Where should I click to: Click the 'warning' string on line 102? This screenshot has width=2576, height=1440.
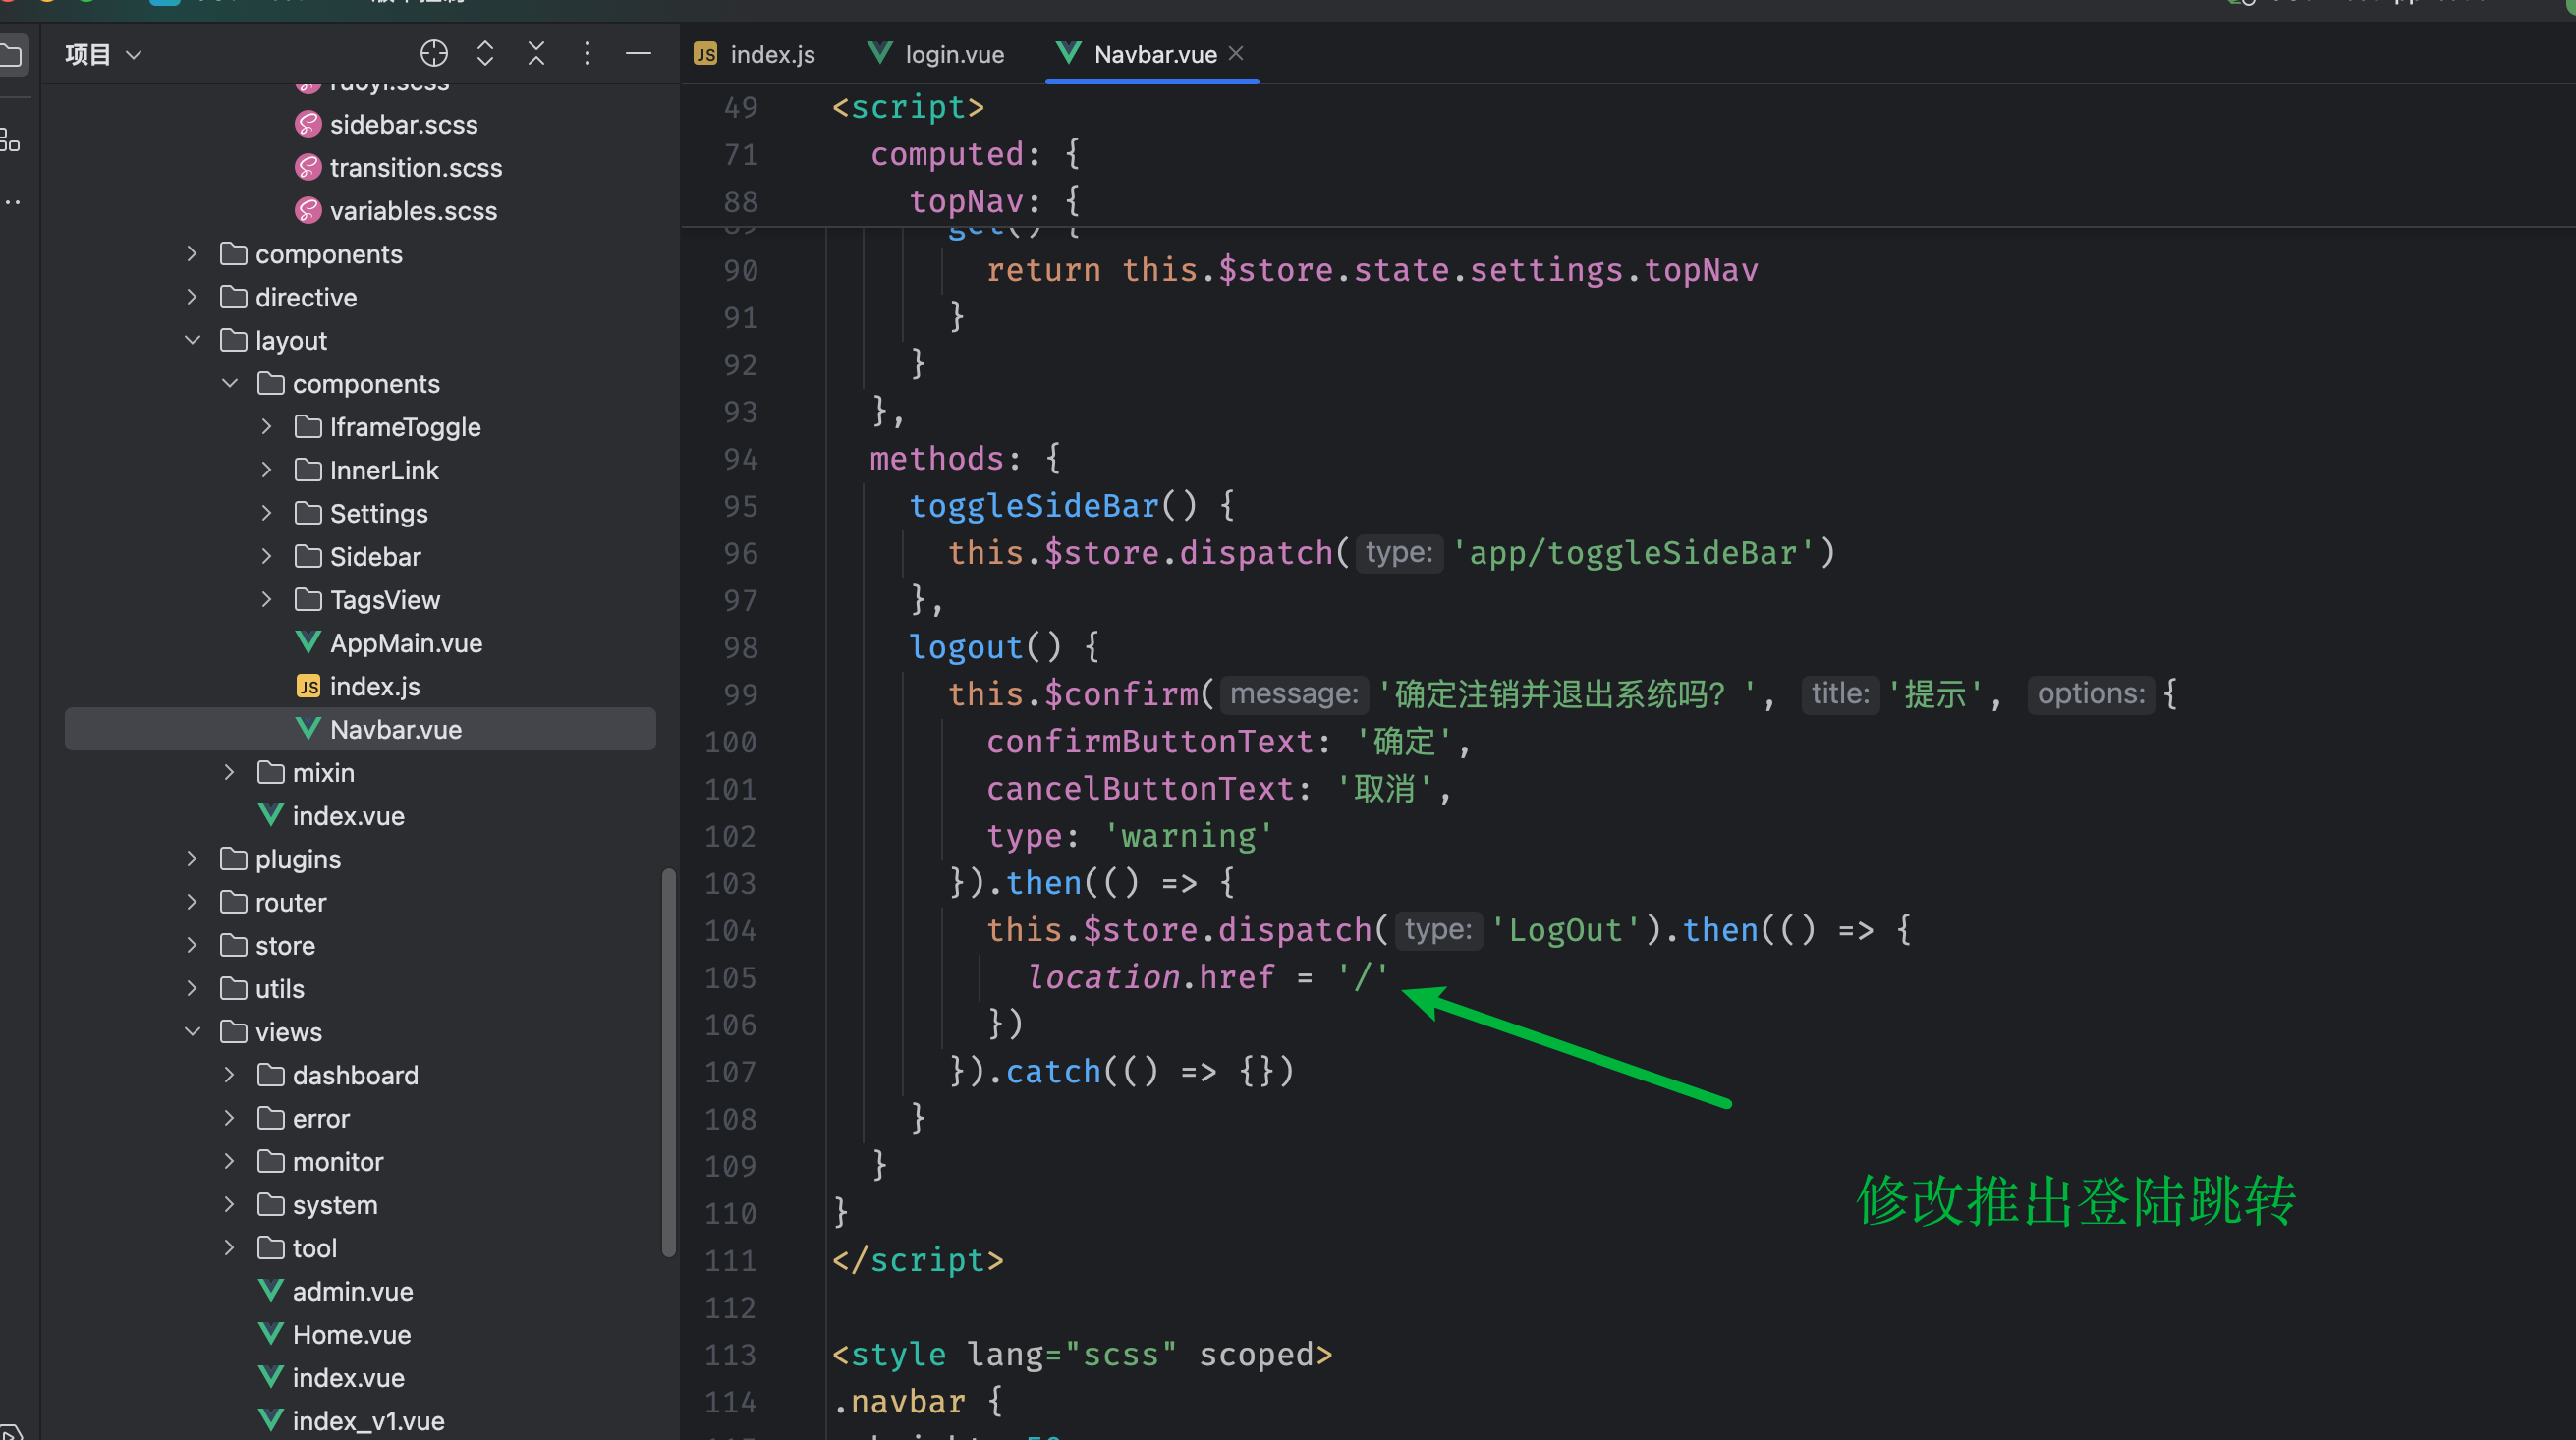(1188, 836)
